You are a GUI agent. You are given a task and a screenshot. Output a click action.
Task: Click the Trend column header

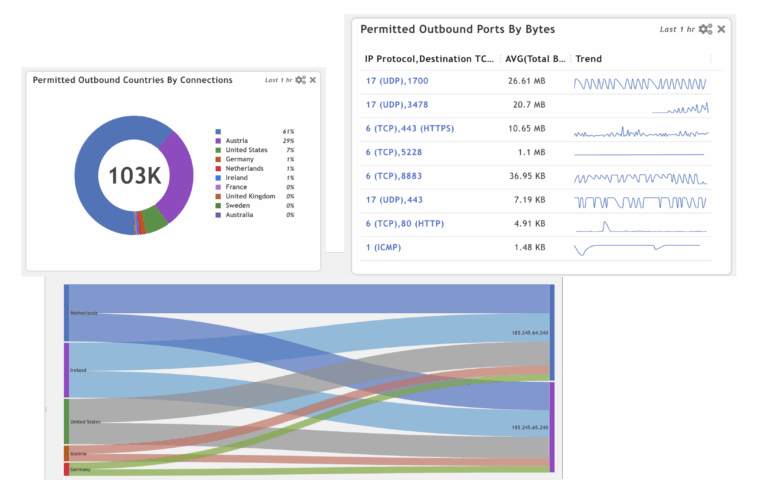click(589, 59)
